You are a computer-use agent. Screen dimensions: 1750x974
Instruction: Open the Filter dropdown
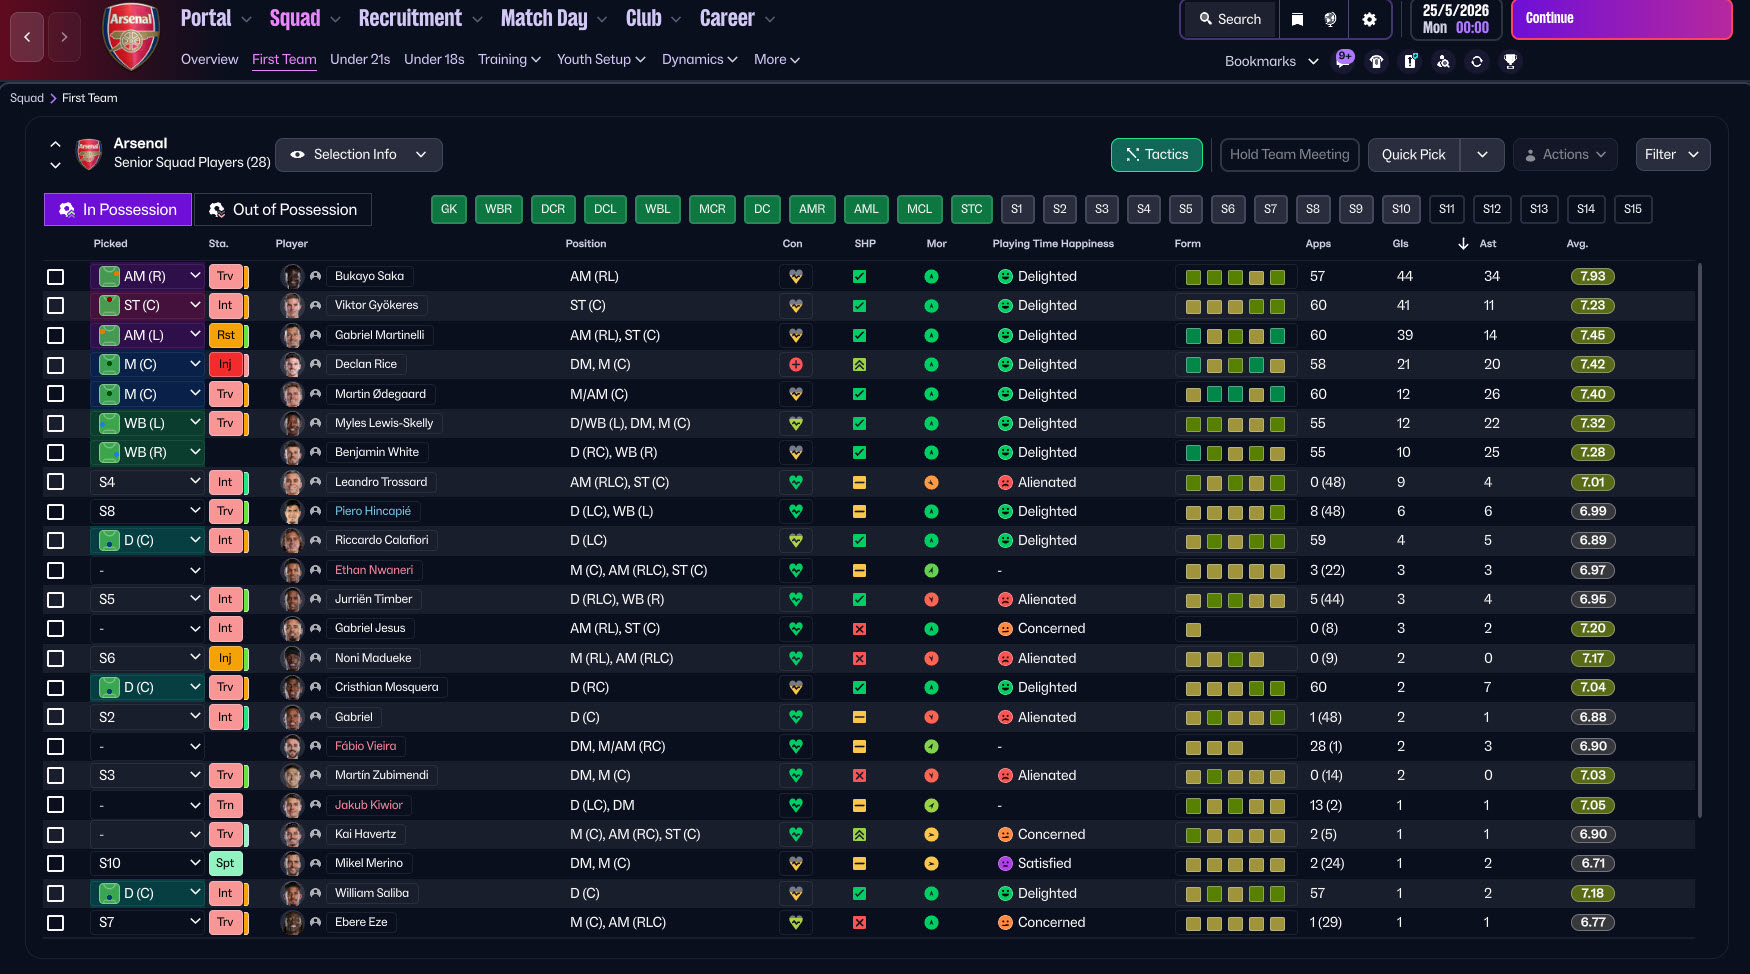tap(1672, 155)
